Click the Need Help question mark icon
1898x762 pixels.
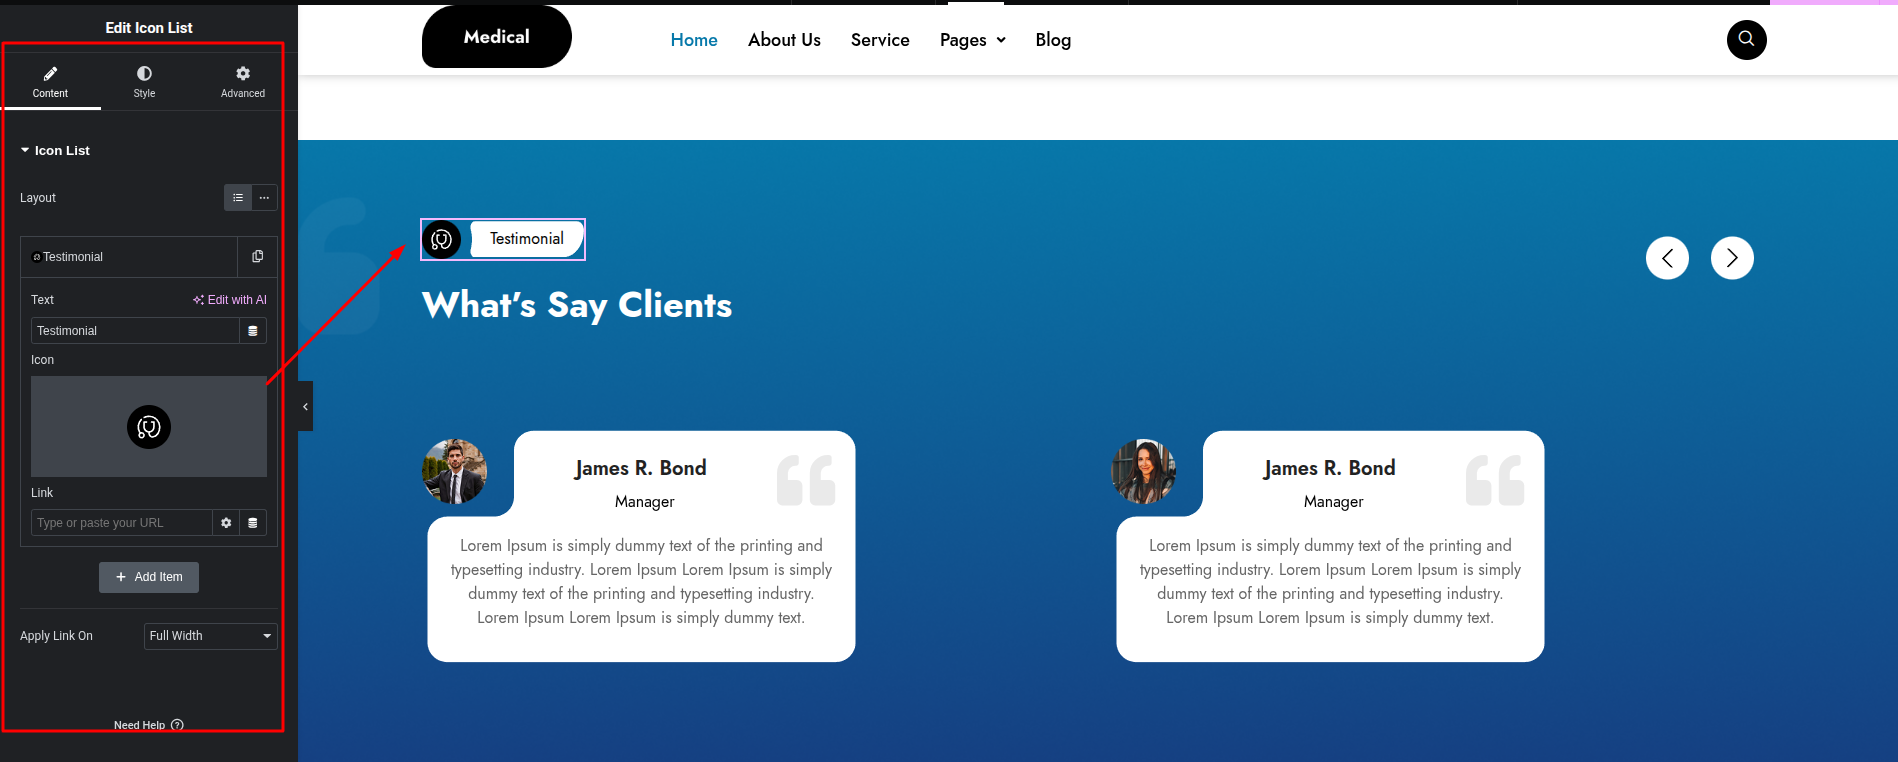pos(177,725)
